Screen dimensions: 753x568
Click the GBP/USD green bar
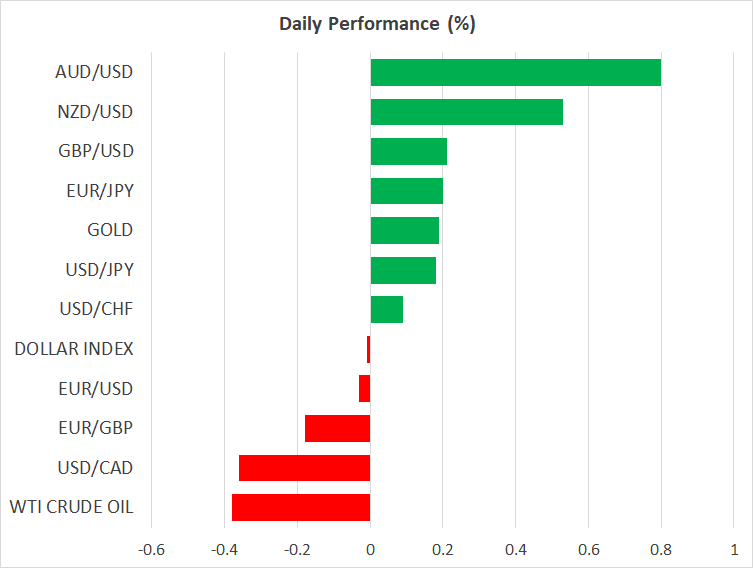(x=408, y=151)
